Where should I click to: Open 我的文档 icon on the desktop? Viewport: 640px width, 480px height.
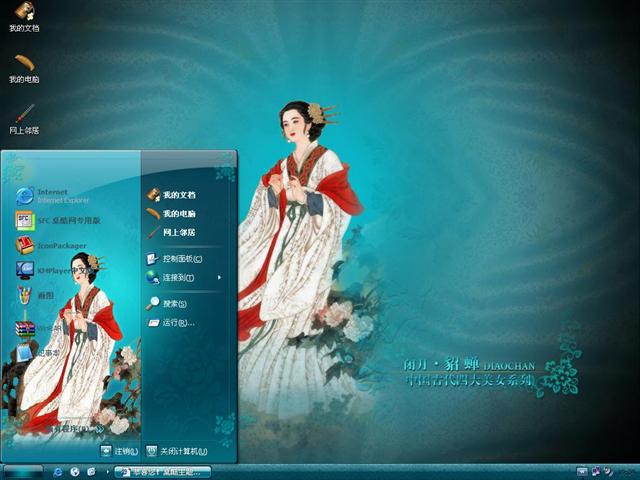coord(24,16)
